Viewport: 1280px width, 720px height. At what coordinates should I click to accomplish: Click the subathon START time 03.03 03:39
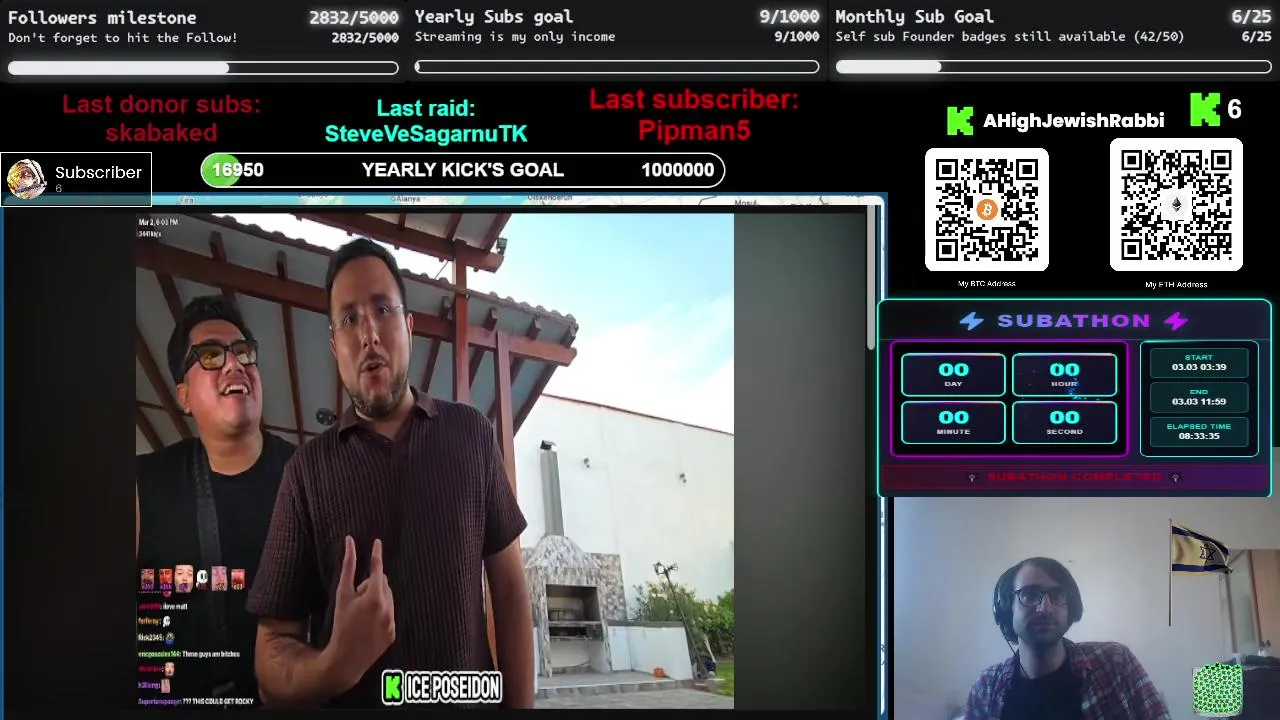pyautogui.click(x=1199, y=367)
